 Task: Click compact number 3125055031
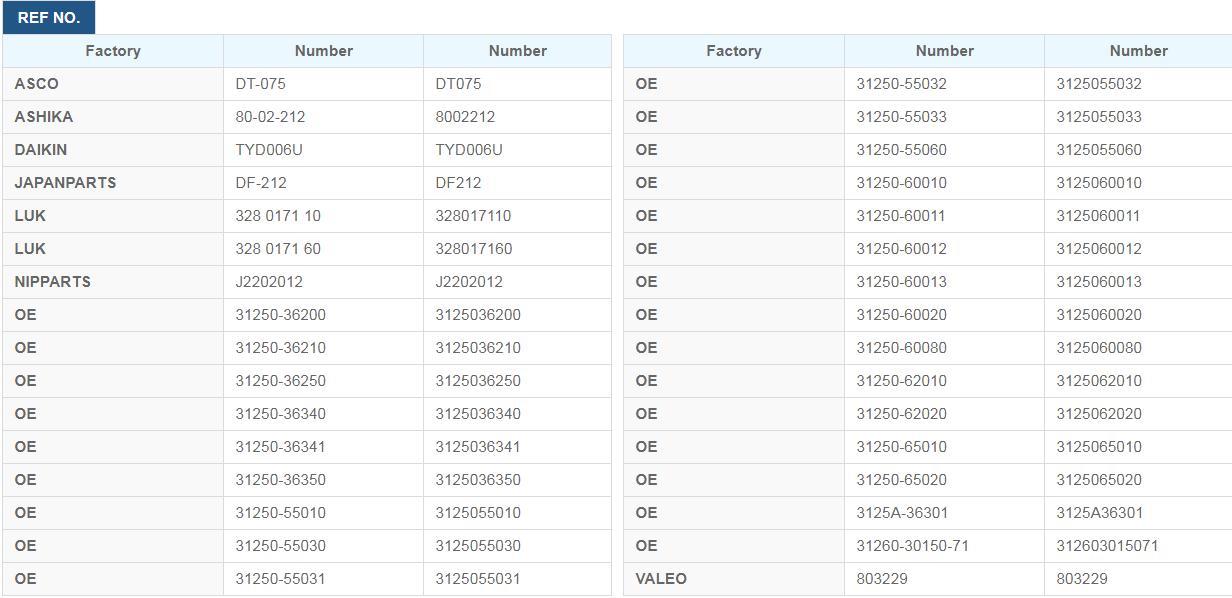(478, 579)
